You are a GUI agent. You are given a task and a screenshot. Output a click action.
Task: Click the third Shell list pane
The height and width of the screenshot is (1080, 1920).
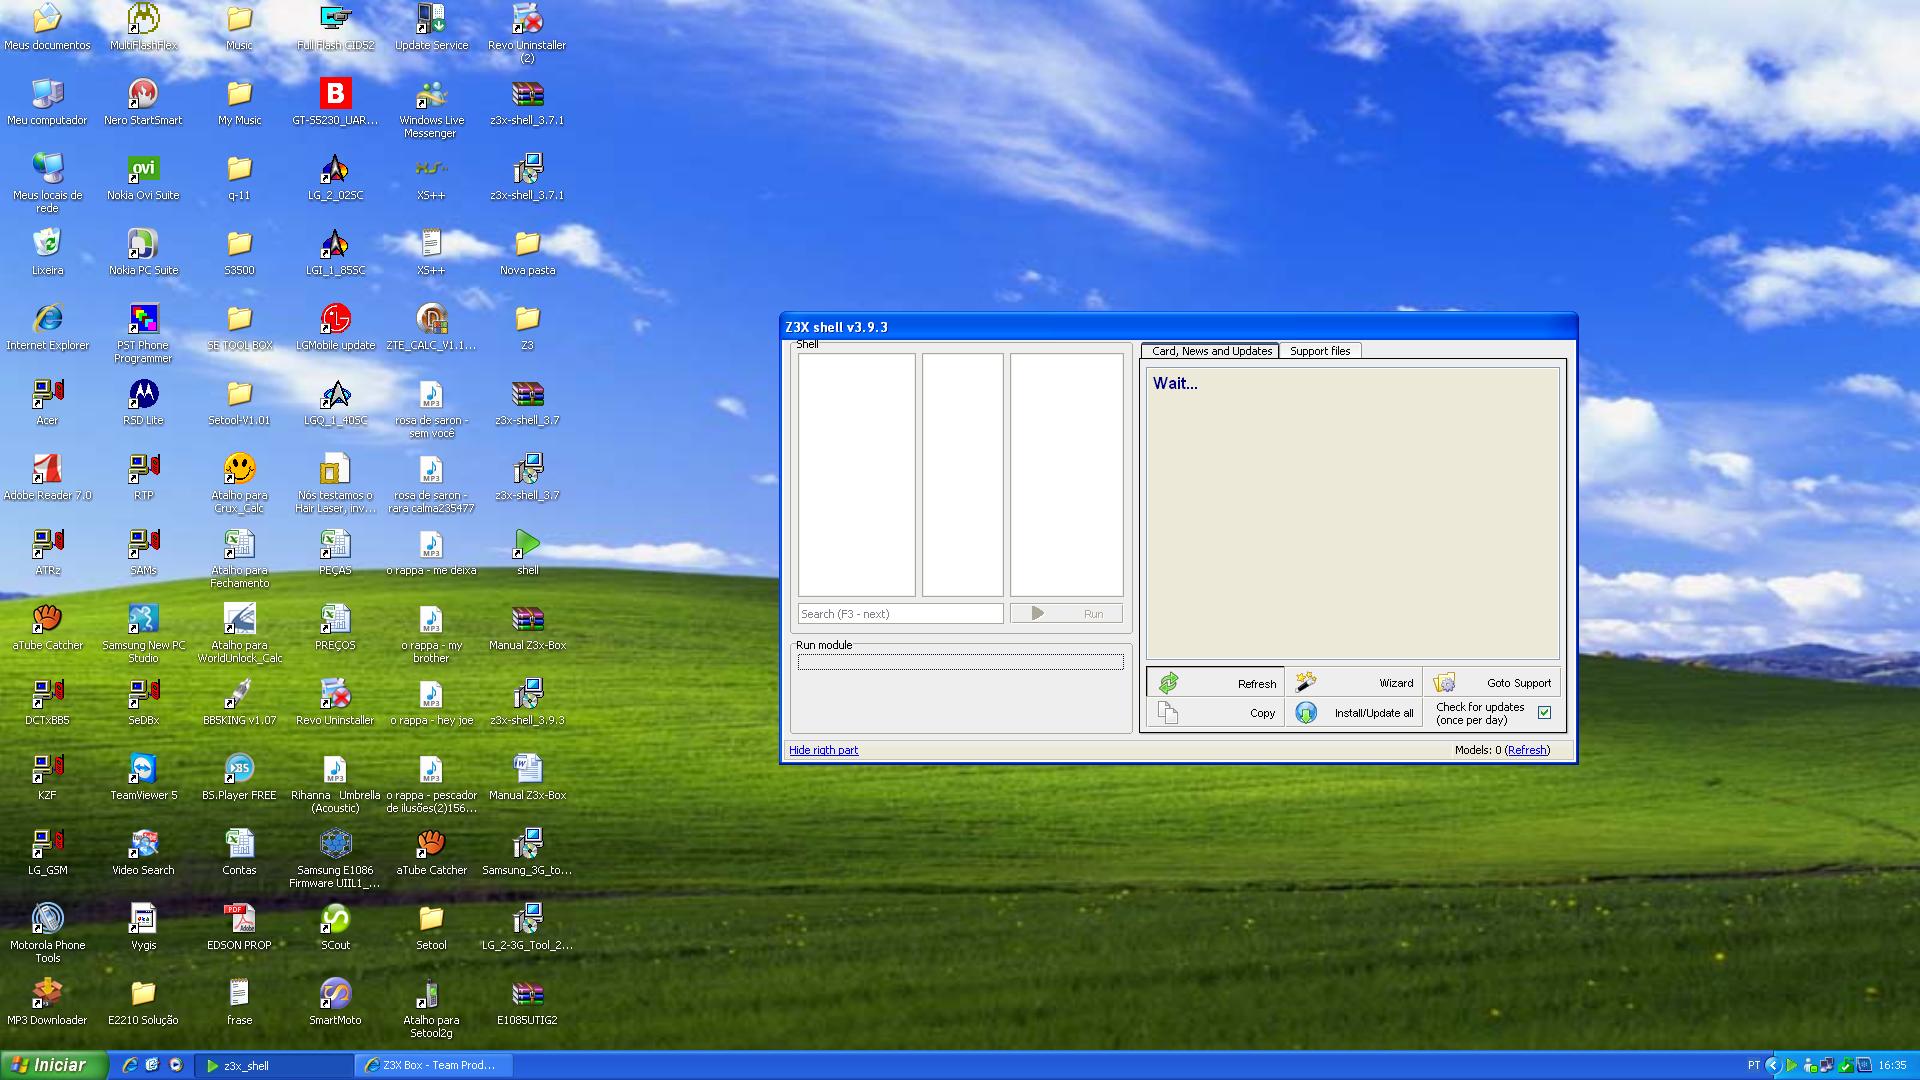click(x=1066, y=475)
